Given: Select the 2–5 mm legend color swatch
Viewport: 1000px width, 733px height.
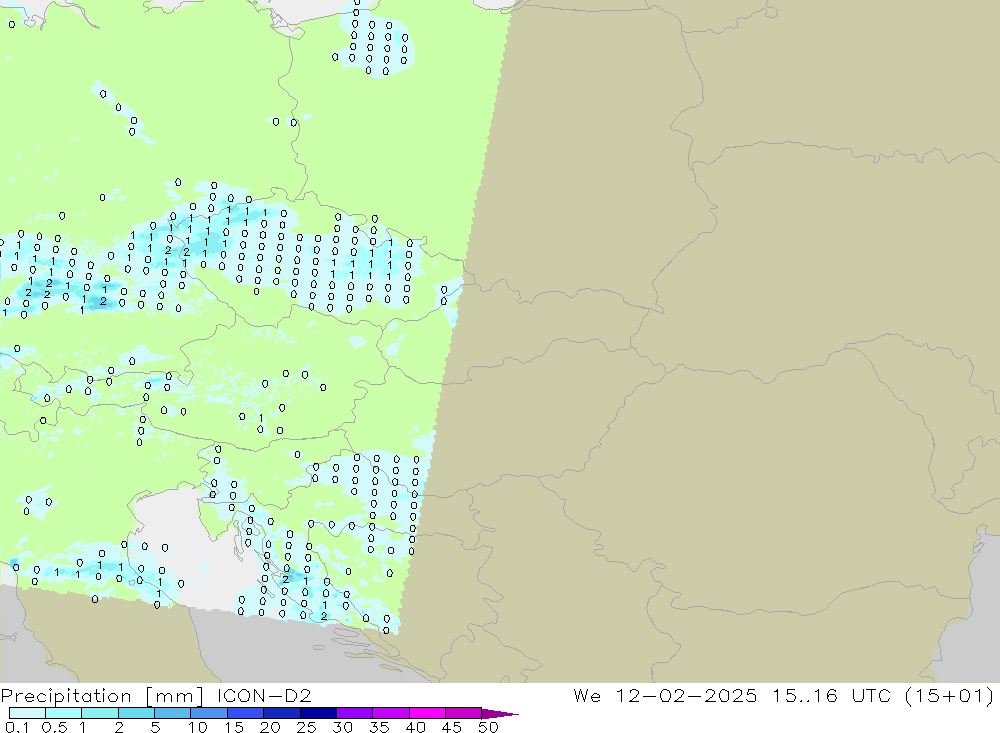Looking at the screenshot, I should tap(136, 713).
